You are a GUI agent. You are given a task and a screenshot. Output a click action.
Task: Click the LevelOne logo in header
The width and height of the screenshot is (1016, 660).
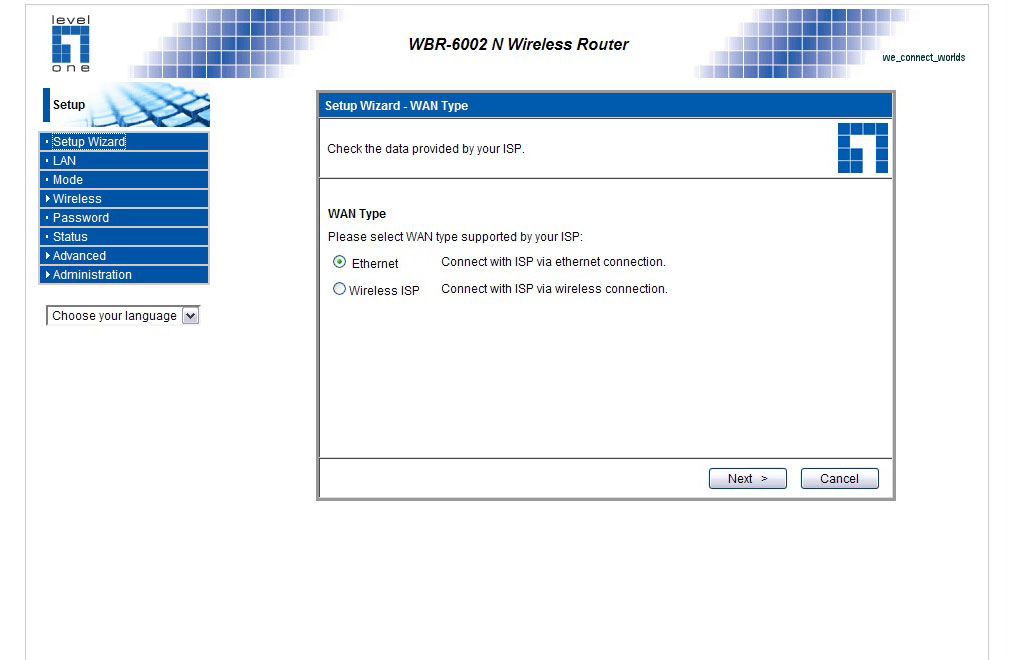pyautogui.click(x=71, y=43)
